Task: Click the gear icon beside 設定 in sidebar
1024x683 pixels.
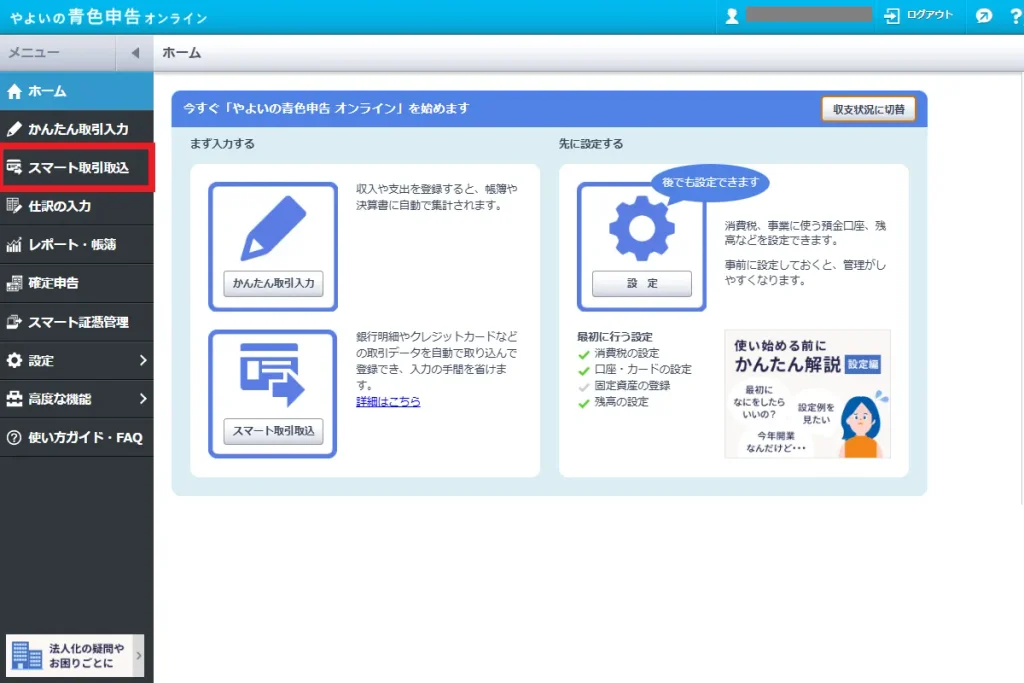Action: coord(14,360)
